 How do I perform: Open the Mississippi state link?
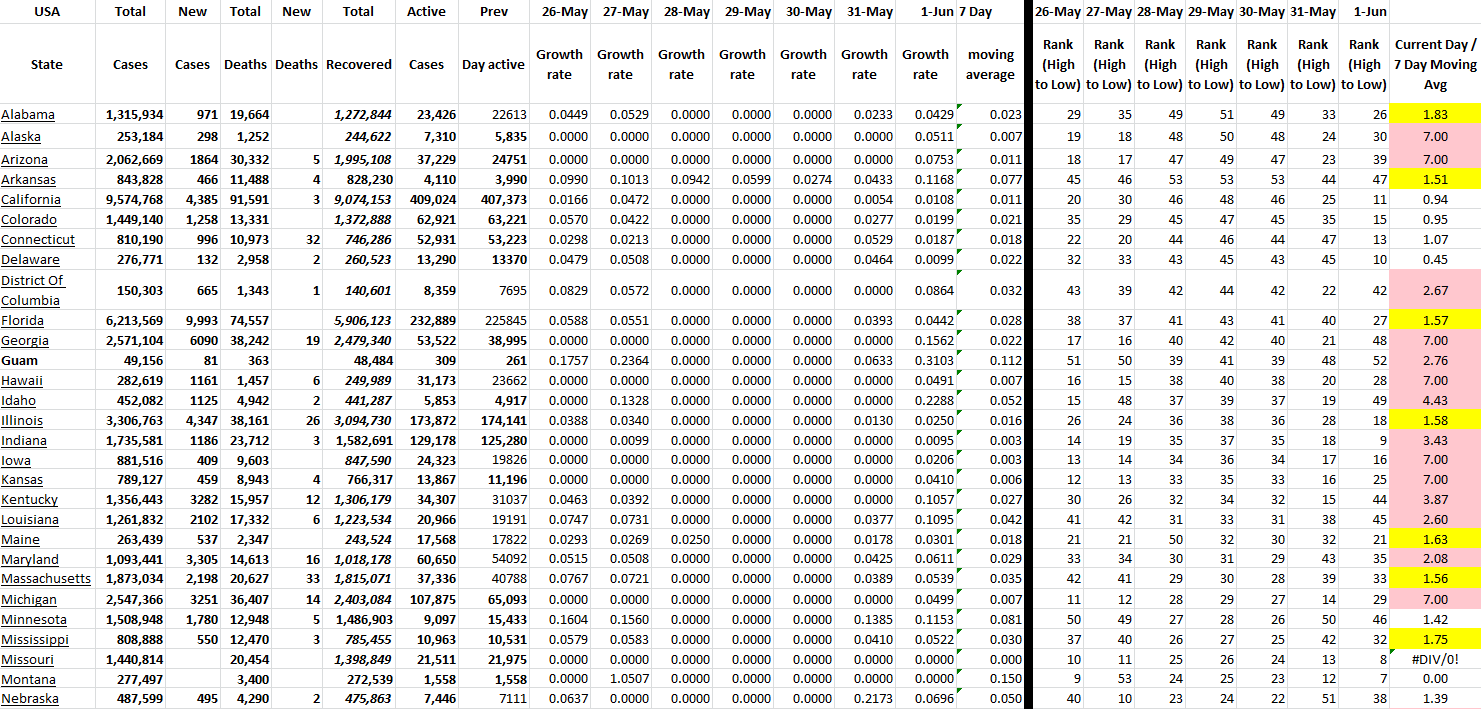click(x=35, y=640)
